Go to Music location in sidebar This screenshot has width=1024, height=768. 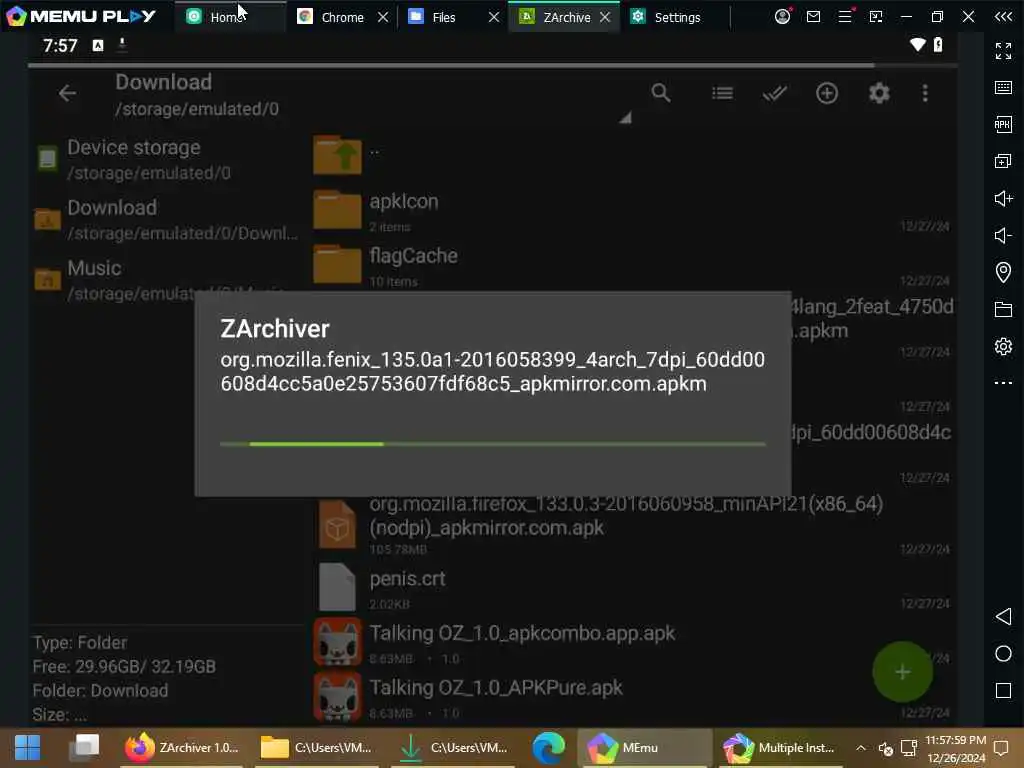(167, 280)
